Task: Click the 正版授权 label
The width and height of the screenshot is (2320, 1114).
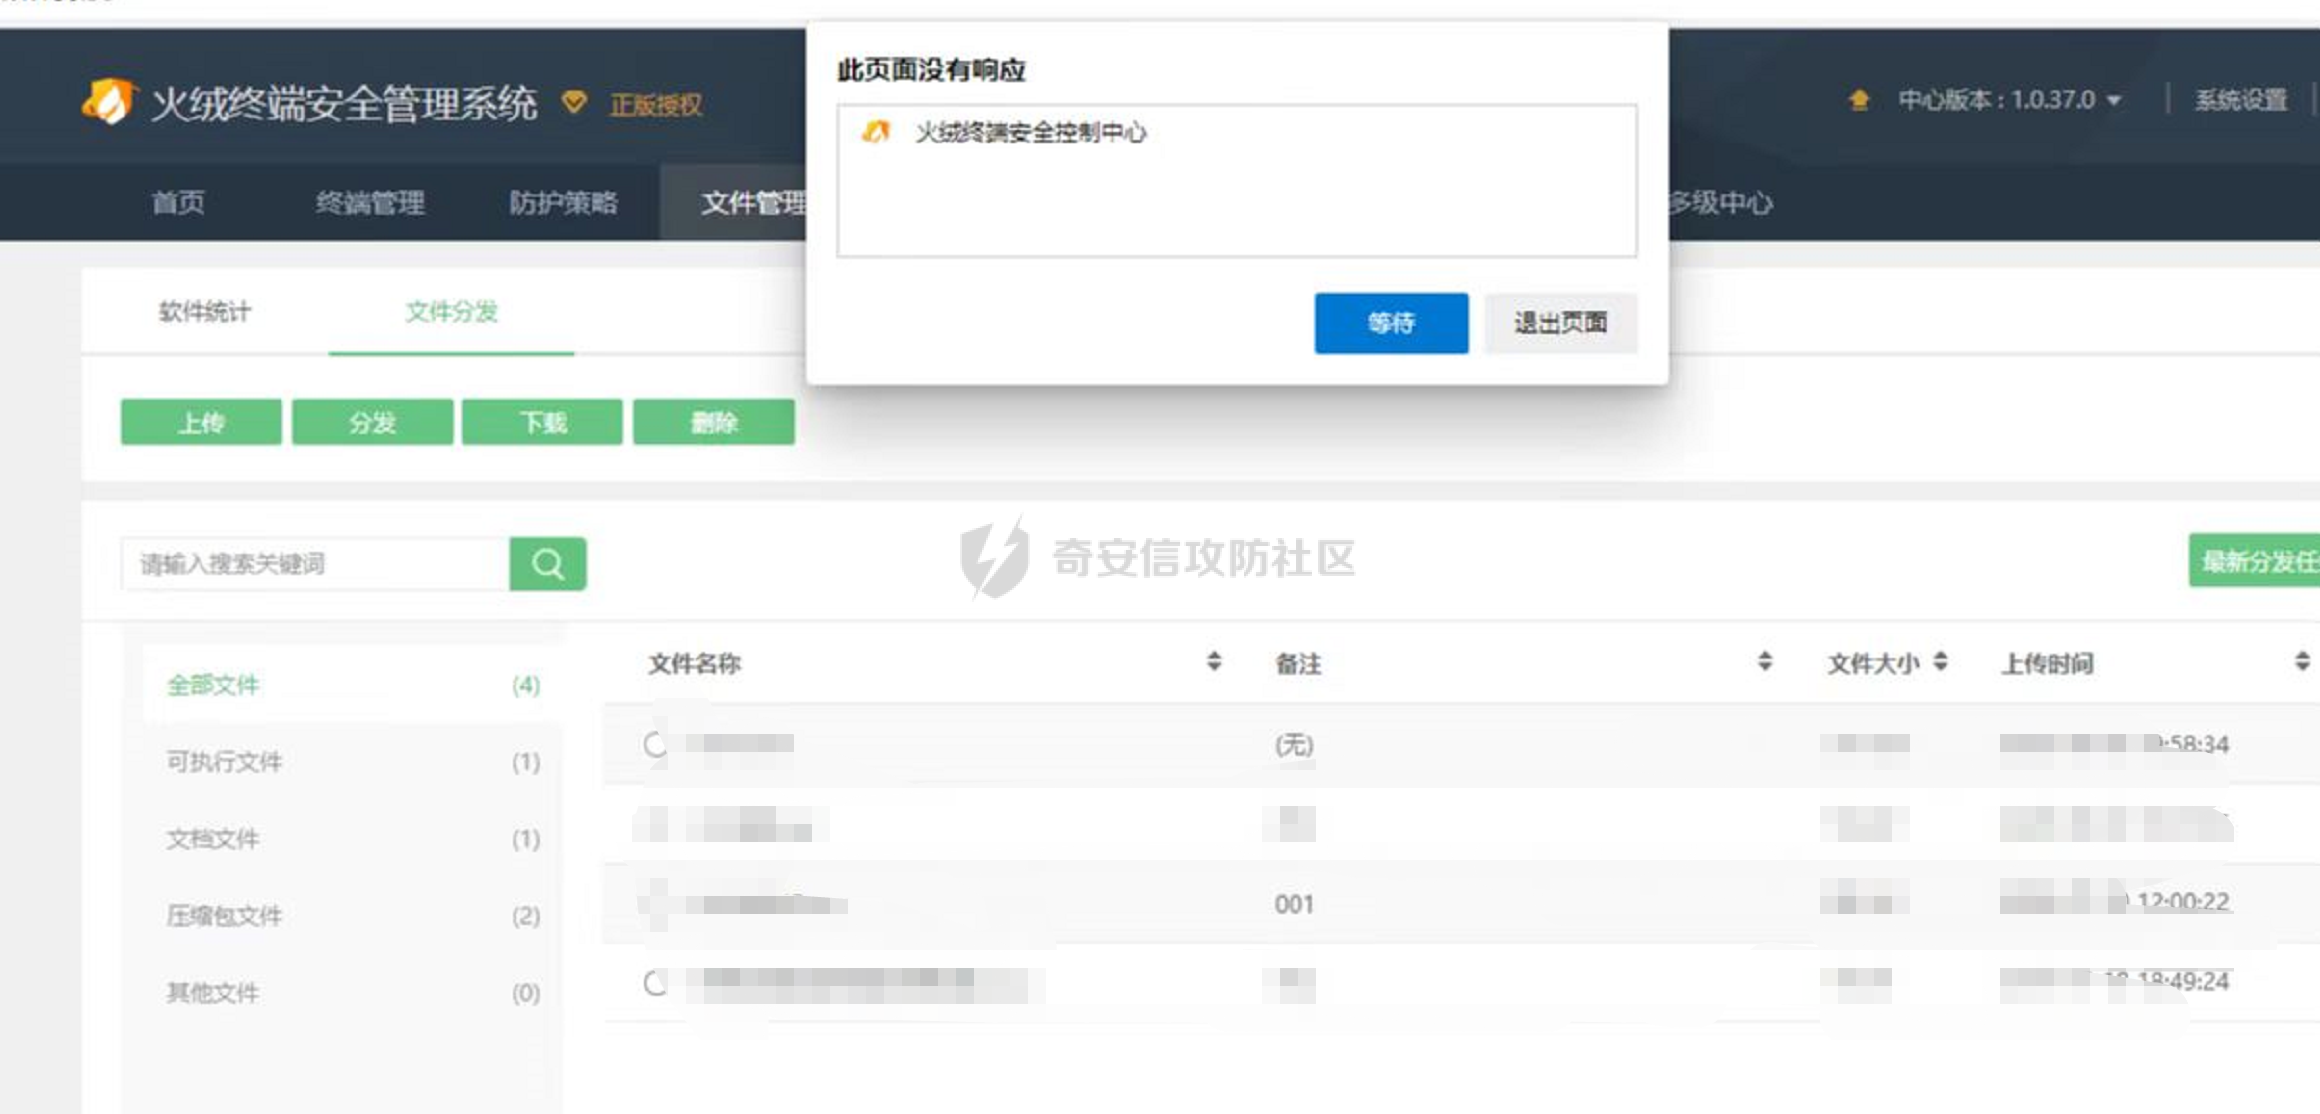Action: tap(656, 105)
